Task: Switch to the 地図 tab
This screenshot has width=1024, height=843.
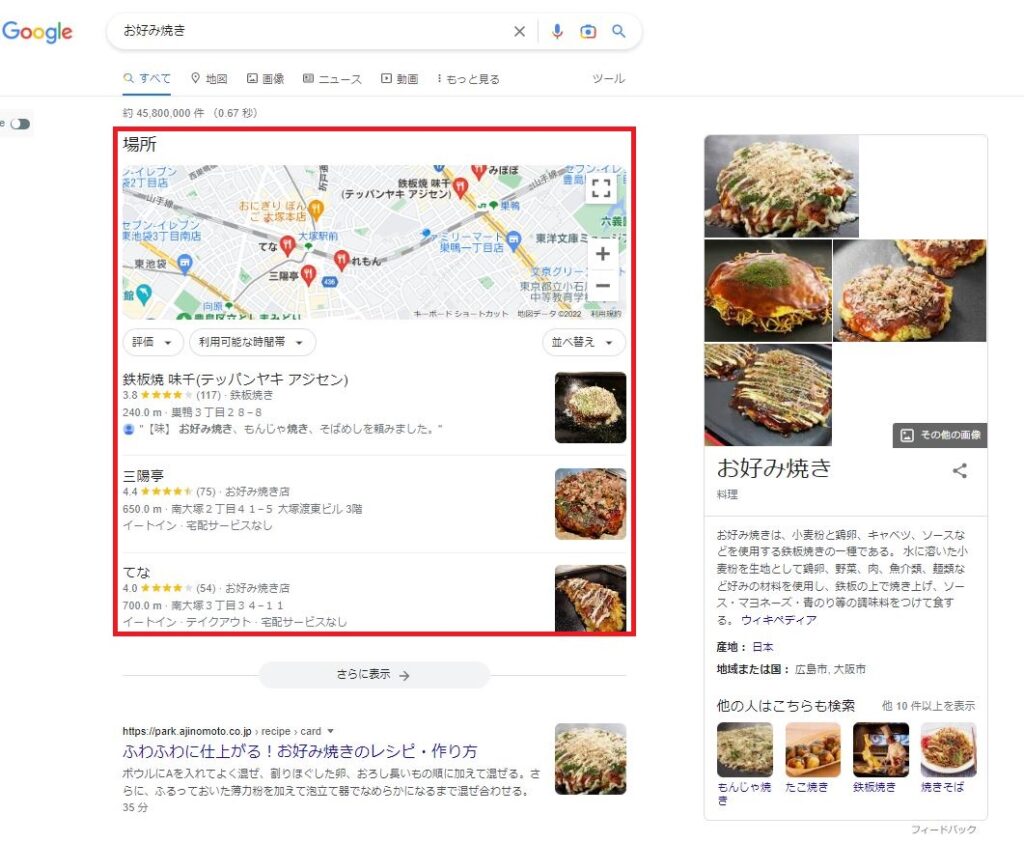Action: coord(209,78)
